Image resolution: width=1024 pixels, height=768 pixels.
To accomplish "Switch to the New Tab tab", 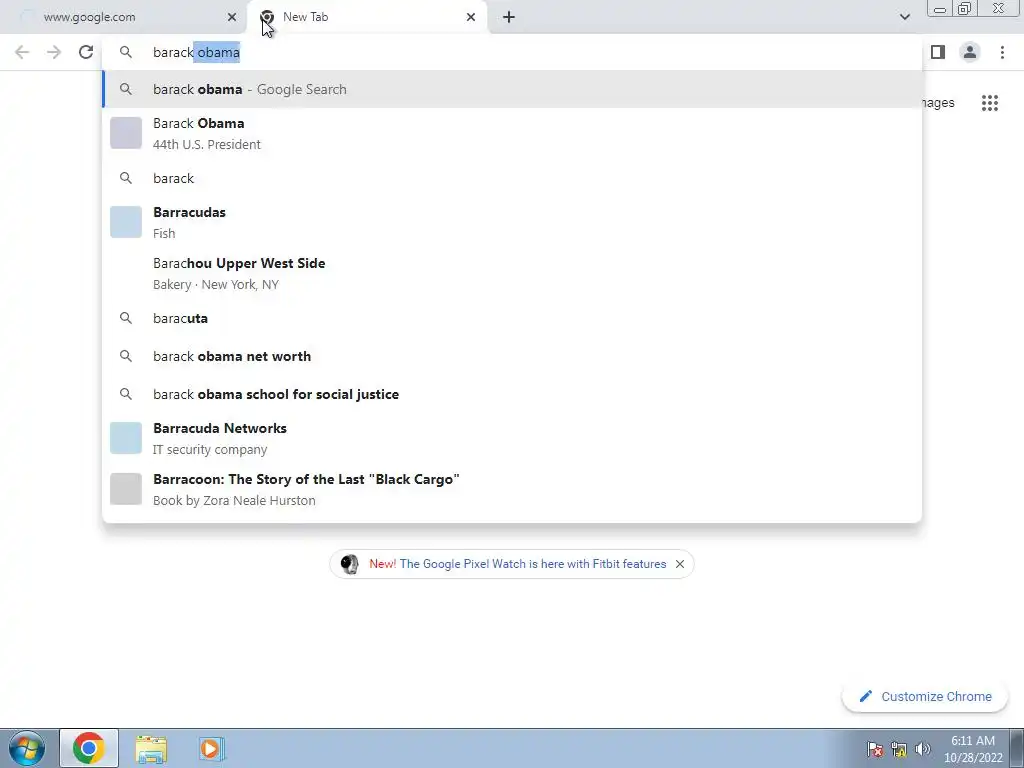I will 367,17.
